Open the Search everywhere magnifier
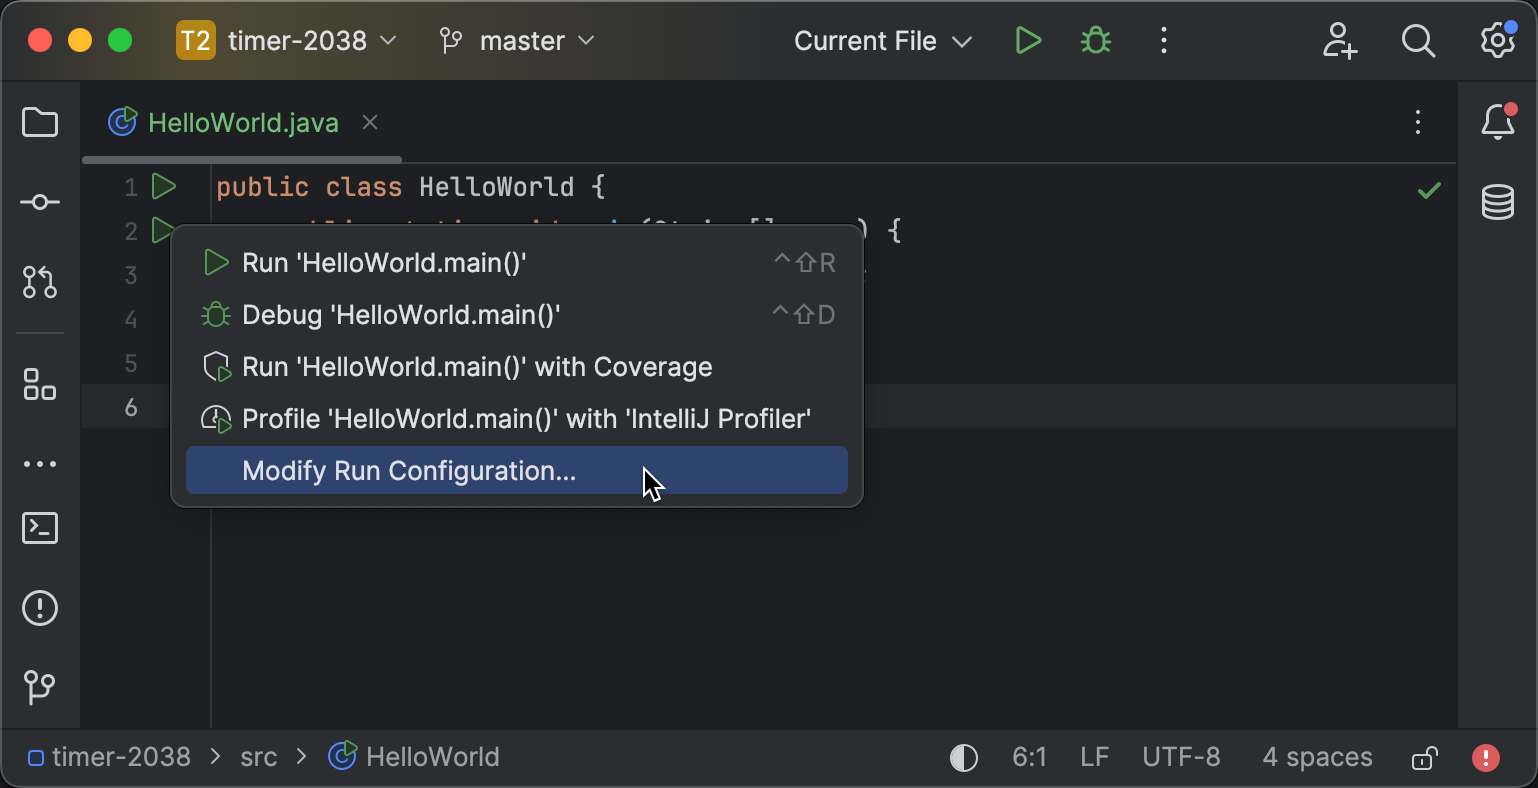This screenshot has width=1538, height=788. pyautogui.click(x=1418, y=41)
